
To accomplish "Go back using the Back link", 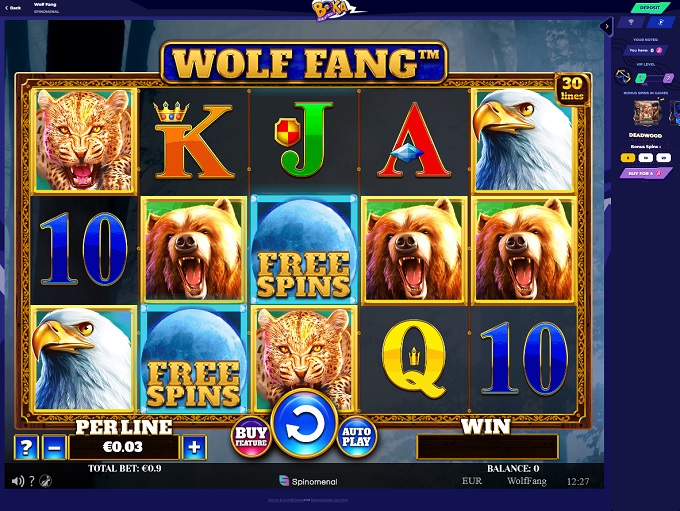I will coord(13,8).
